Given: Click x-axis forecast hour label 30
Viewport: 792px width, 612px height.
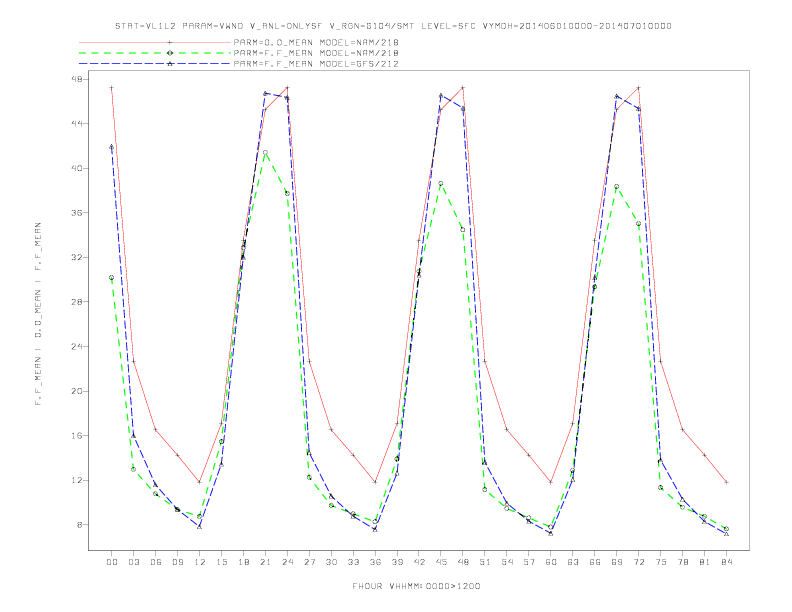Looking at the screenshot, I should click(331, 562).
